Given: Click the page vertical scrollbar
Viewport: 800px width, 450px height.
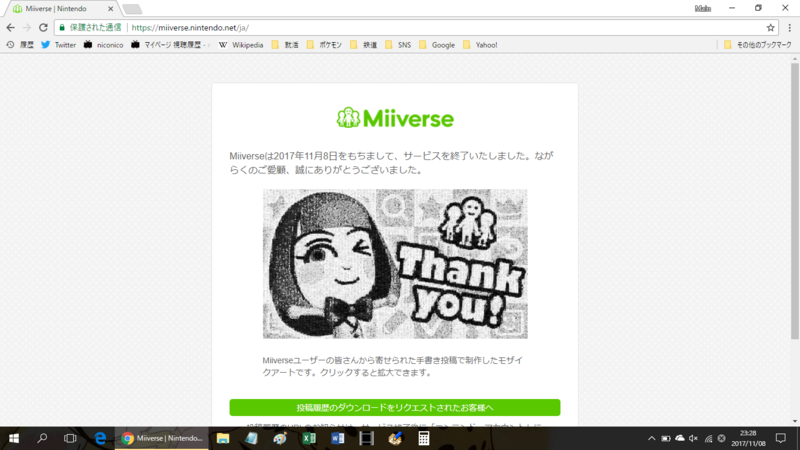Looking at the screenshot, I should [795, 202].
